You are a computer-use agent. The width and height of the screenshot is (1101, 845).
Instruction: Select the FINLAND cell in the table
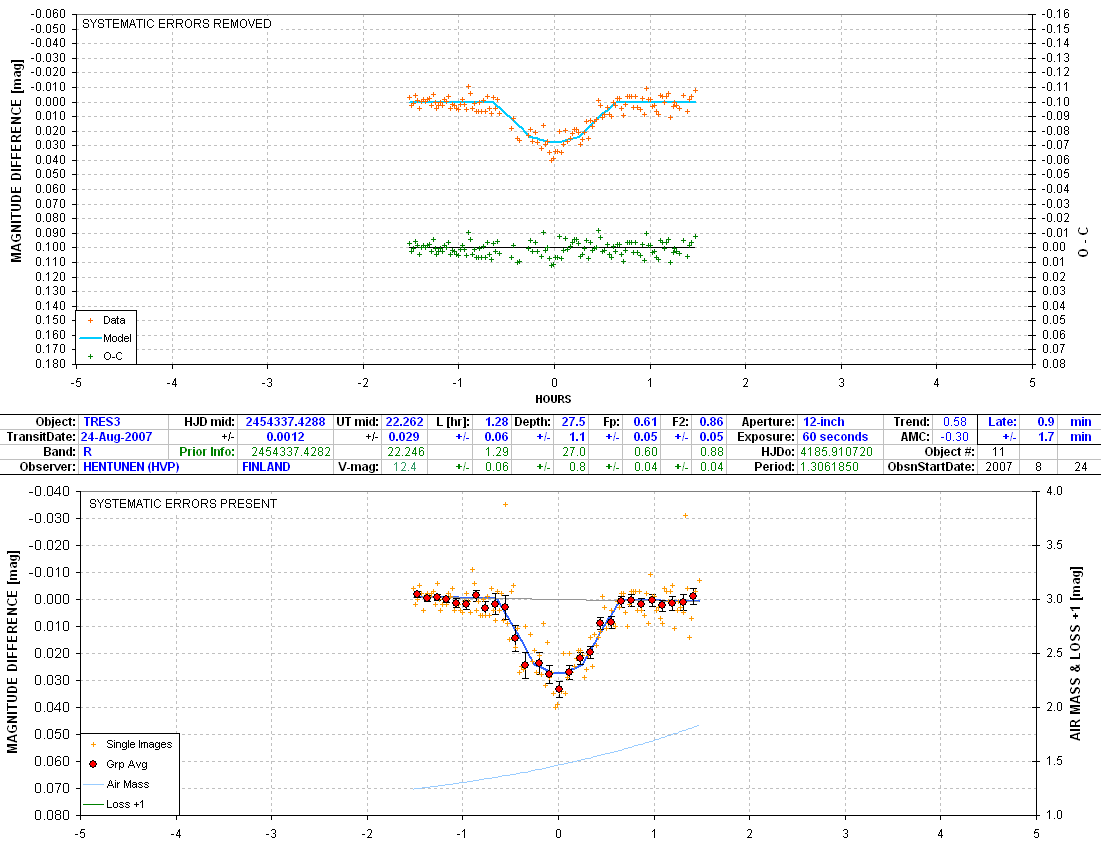click(266, 467)
